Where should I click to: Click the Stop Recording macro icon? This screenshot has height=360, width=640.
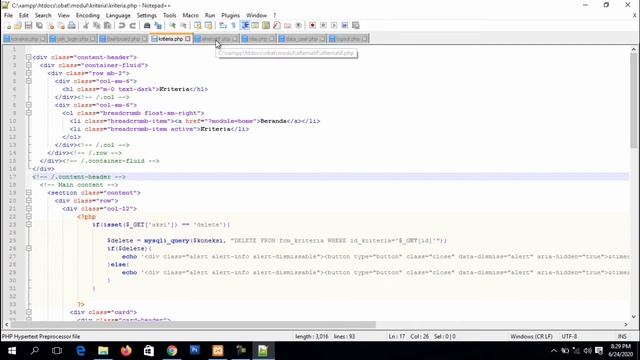click(323, 26)
